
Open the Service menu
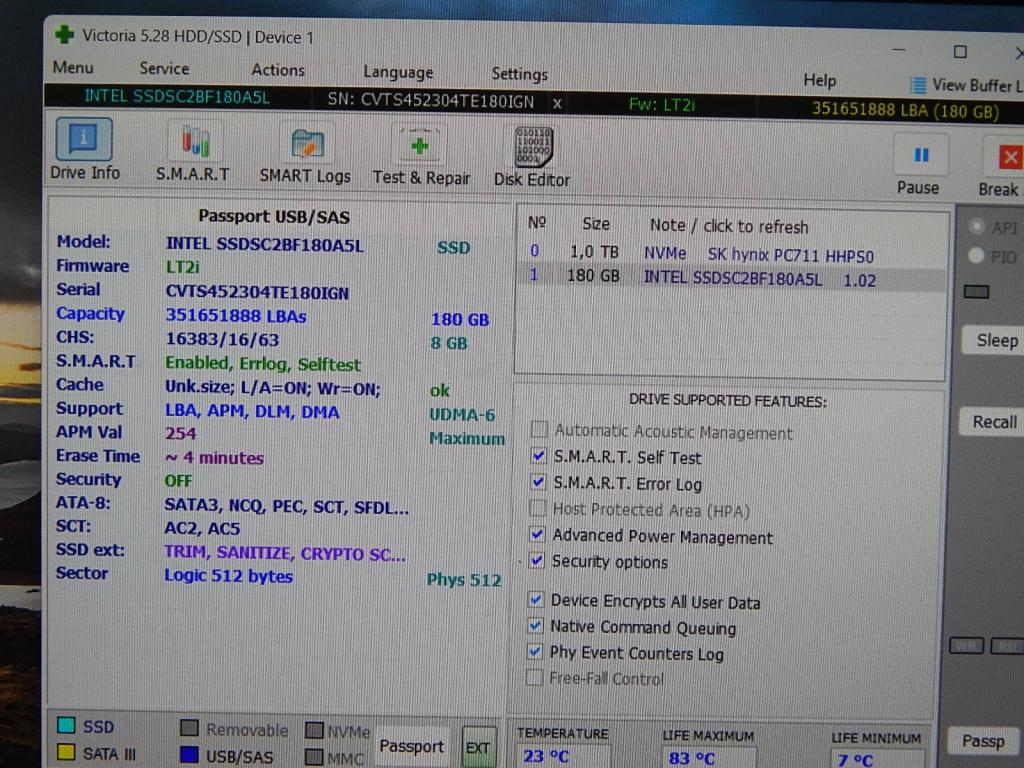[x=164, y=69]
